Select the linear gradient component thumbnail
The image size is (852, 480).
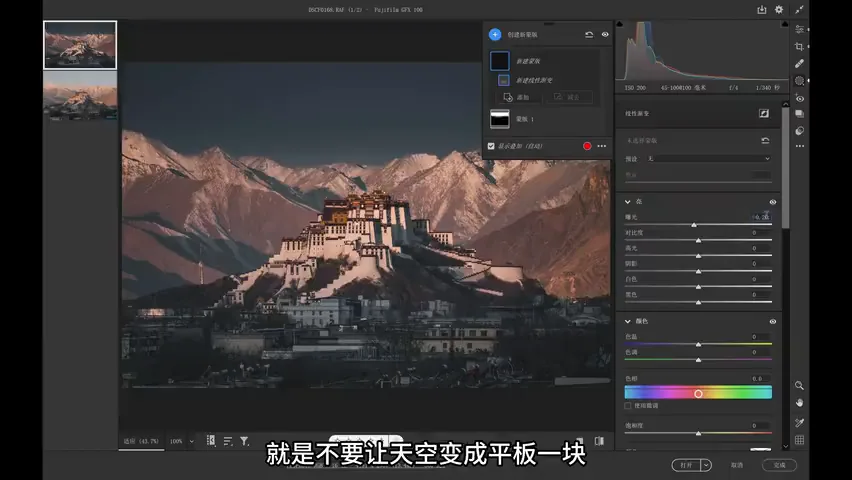coord(504,80)
